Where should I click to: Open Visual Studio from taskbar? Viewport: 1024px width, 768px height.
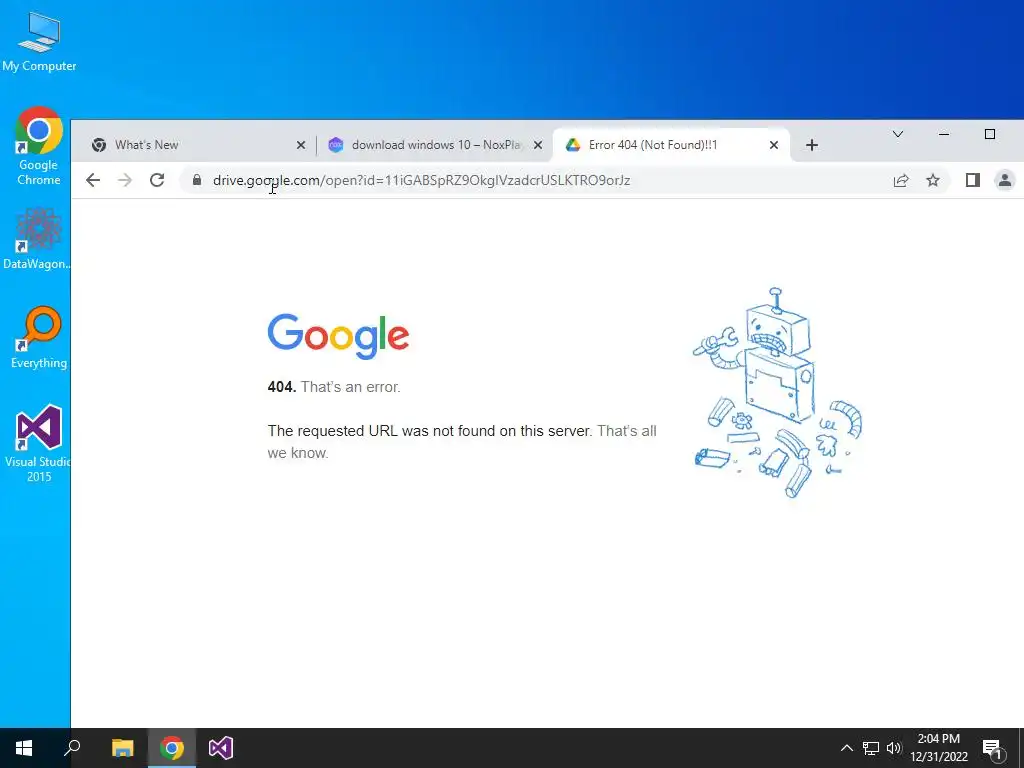coord(221,748)
